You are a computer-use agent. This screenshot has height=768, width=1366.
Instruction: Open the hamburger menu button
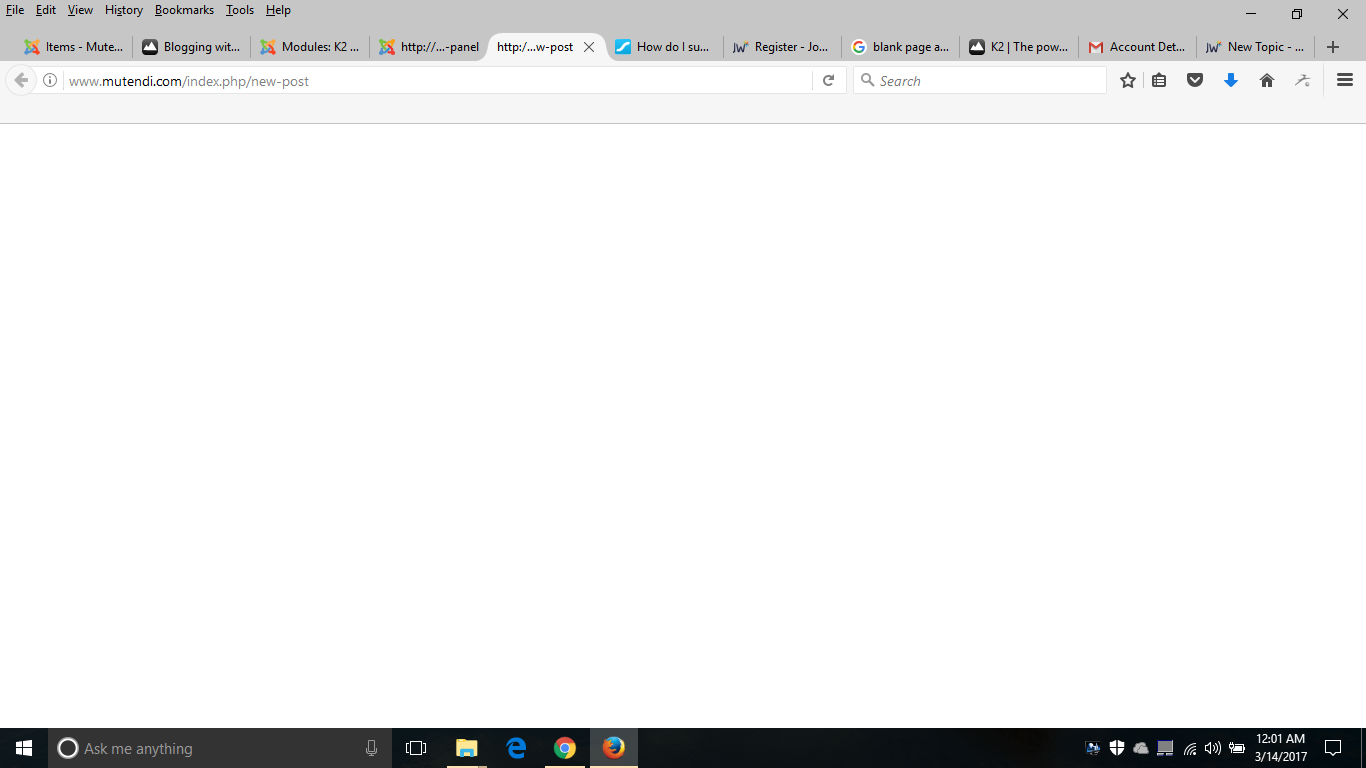click(1345, 81)
